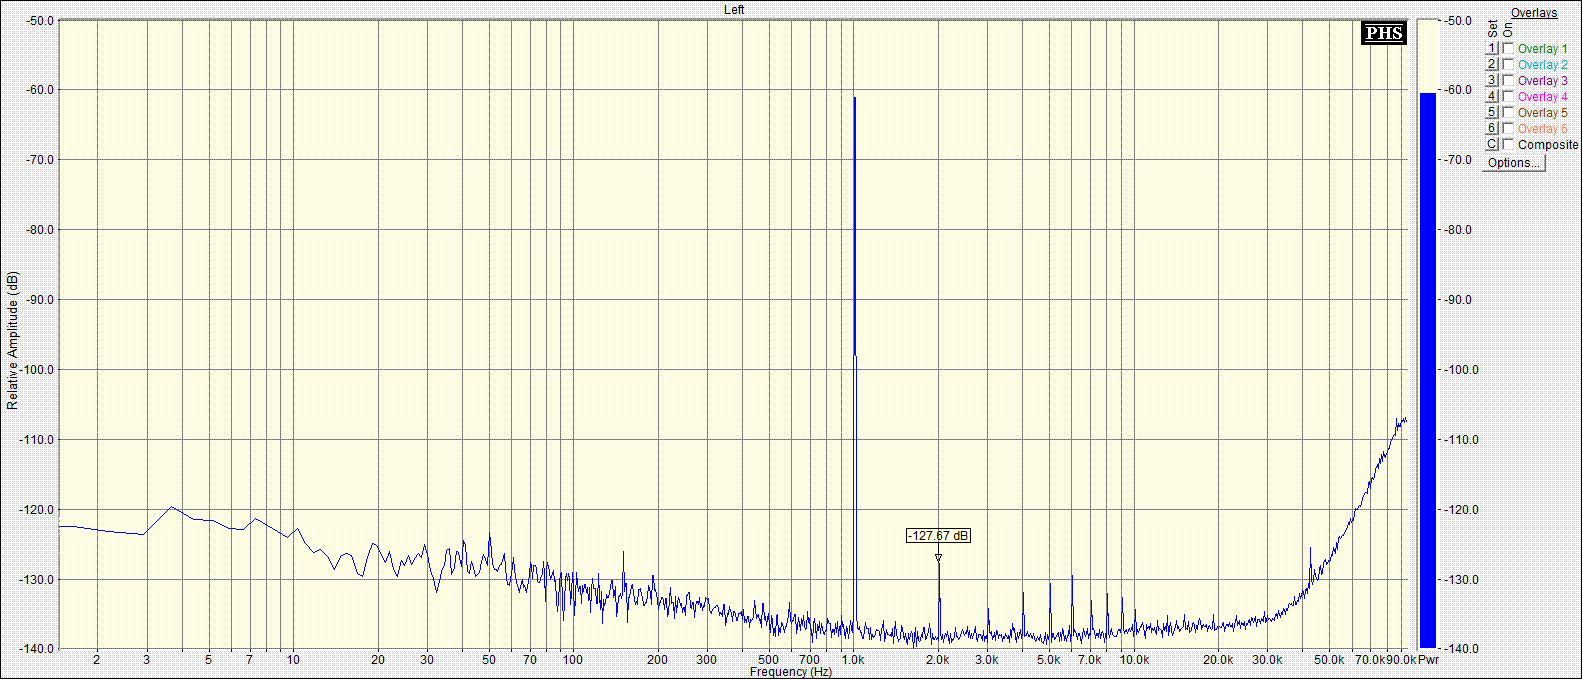Image resolution: width=1582 pixels, height=679 pixels.
Task: Click the Overlay 5 brown label
Action: click(x=1543, y=112)
